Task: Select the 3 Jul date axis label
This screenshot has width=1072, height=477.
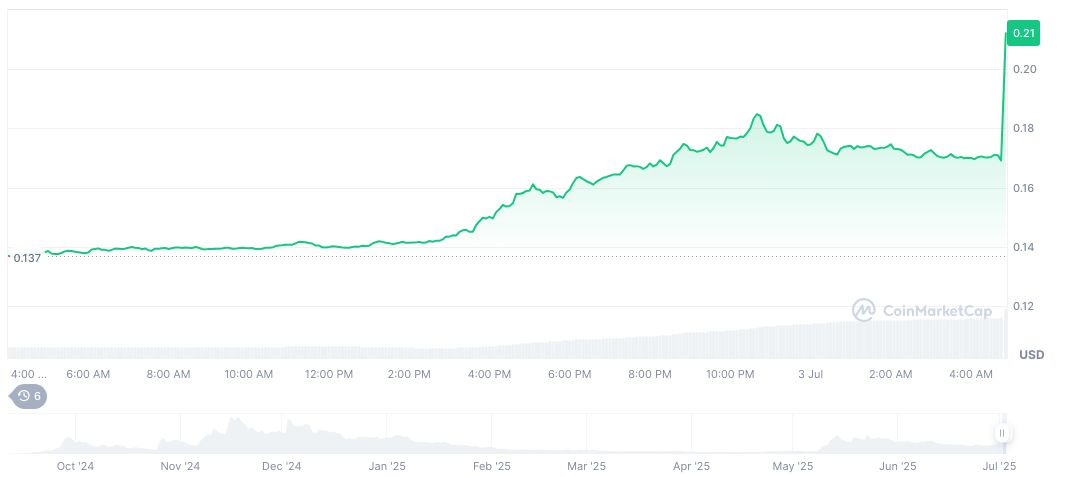Action: [x=809, y=374]
